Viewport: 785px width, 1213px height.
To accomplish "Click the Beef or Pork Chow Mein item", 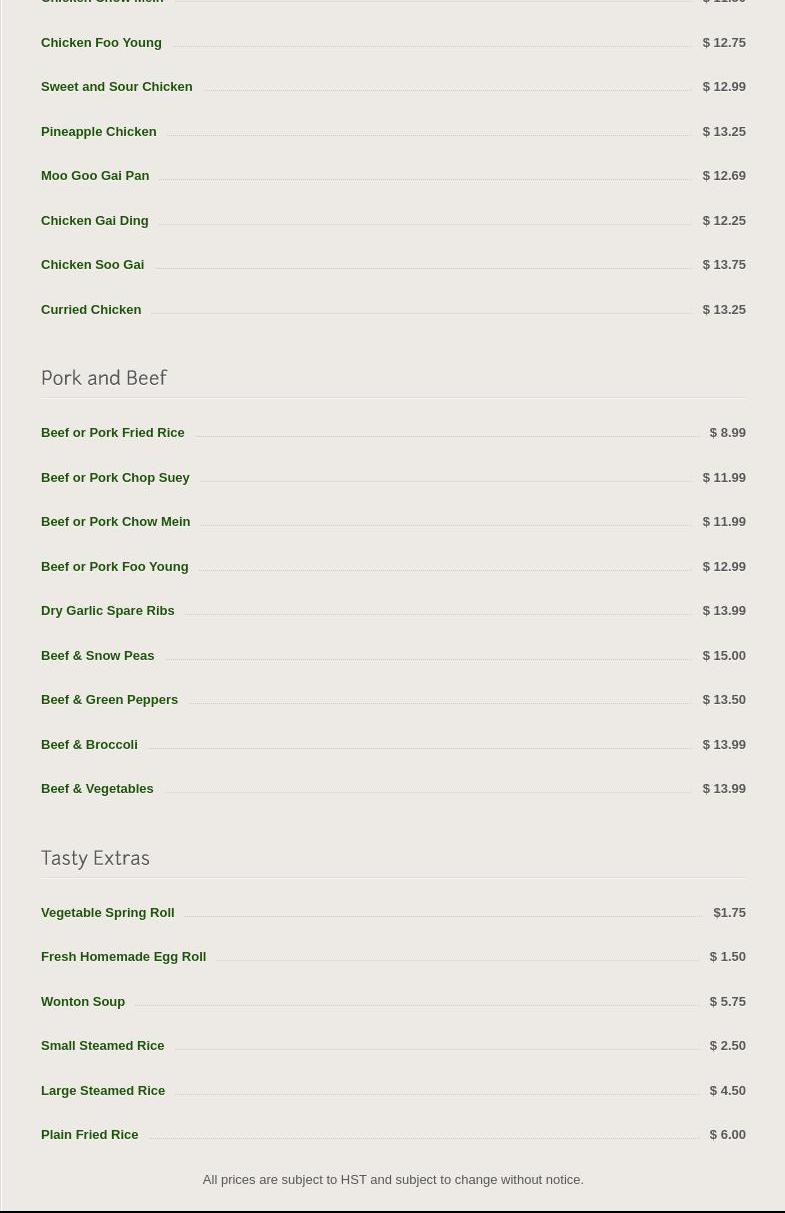I will coord(115,522).
